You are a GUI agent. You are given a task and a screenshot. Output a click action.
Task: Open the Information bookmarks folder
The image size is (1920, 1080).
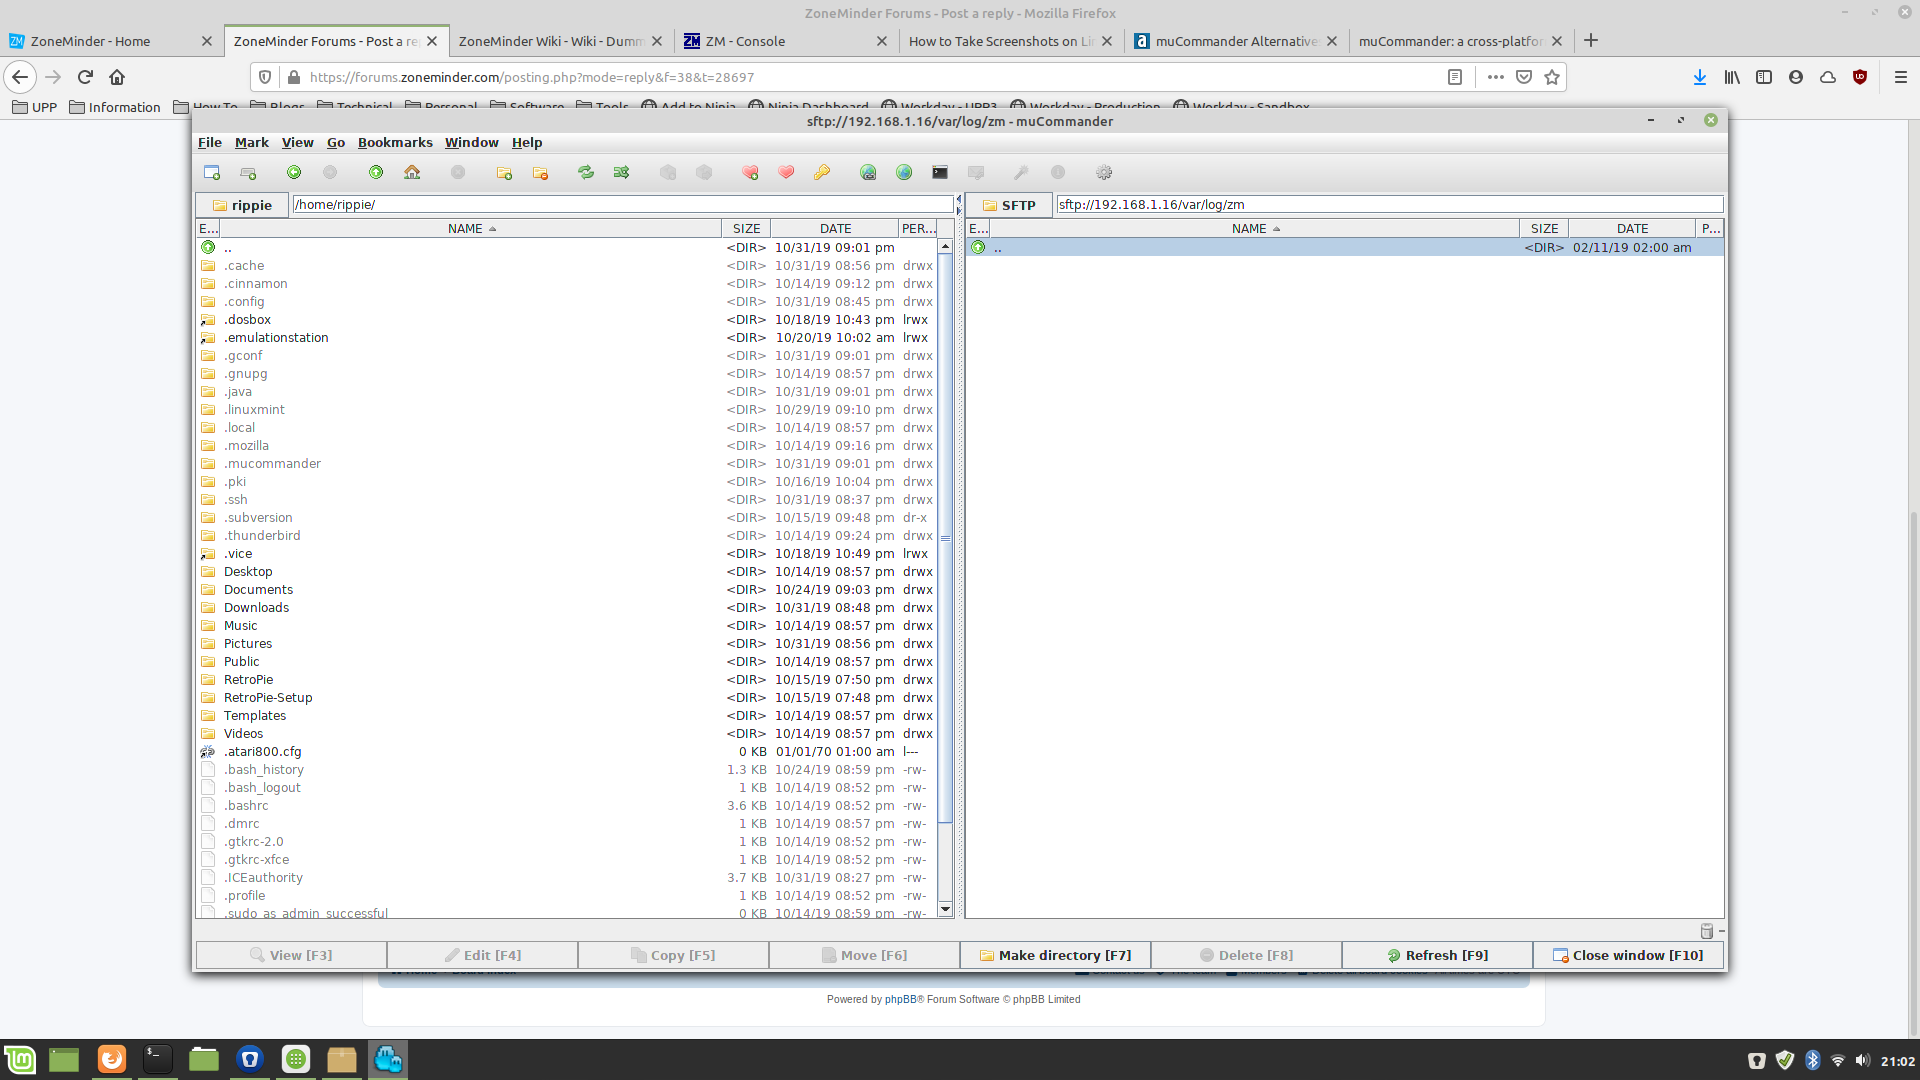(x=115, y=107)
